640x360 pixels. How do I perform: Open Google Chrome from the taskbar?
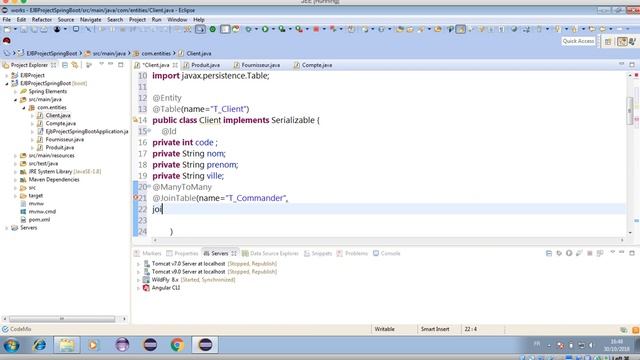pos(177,345)
